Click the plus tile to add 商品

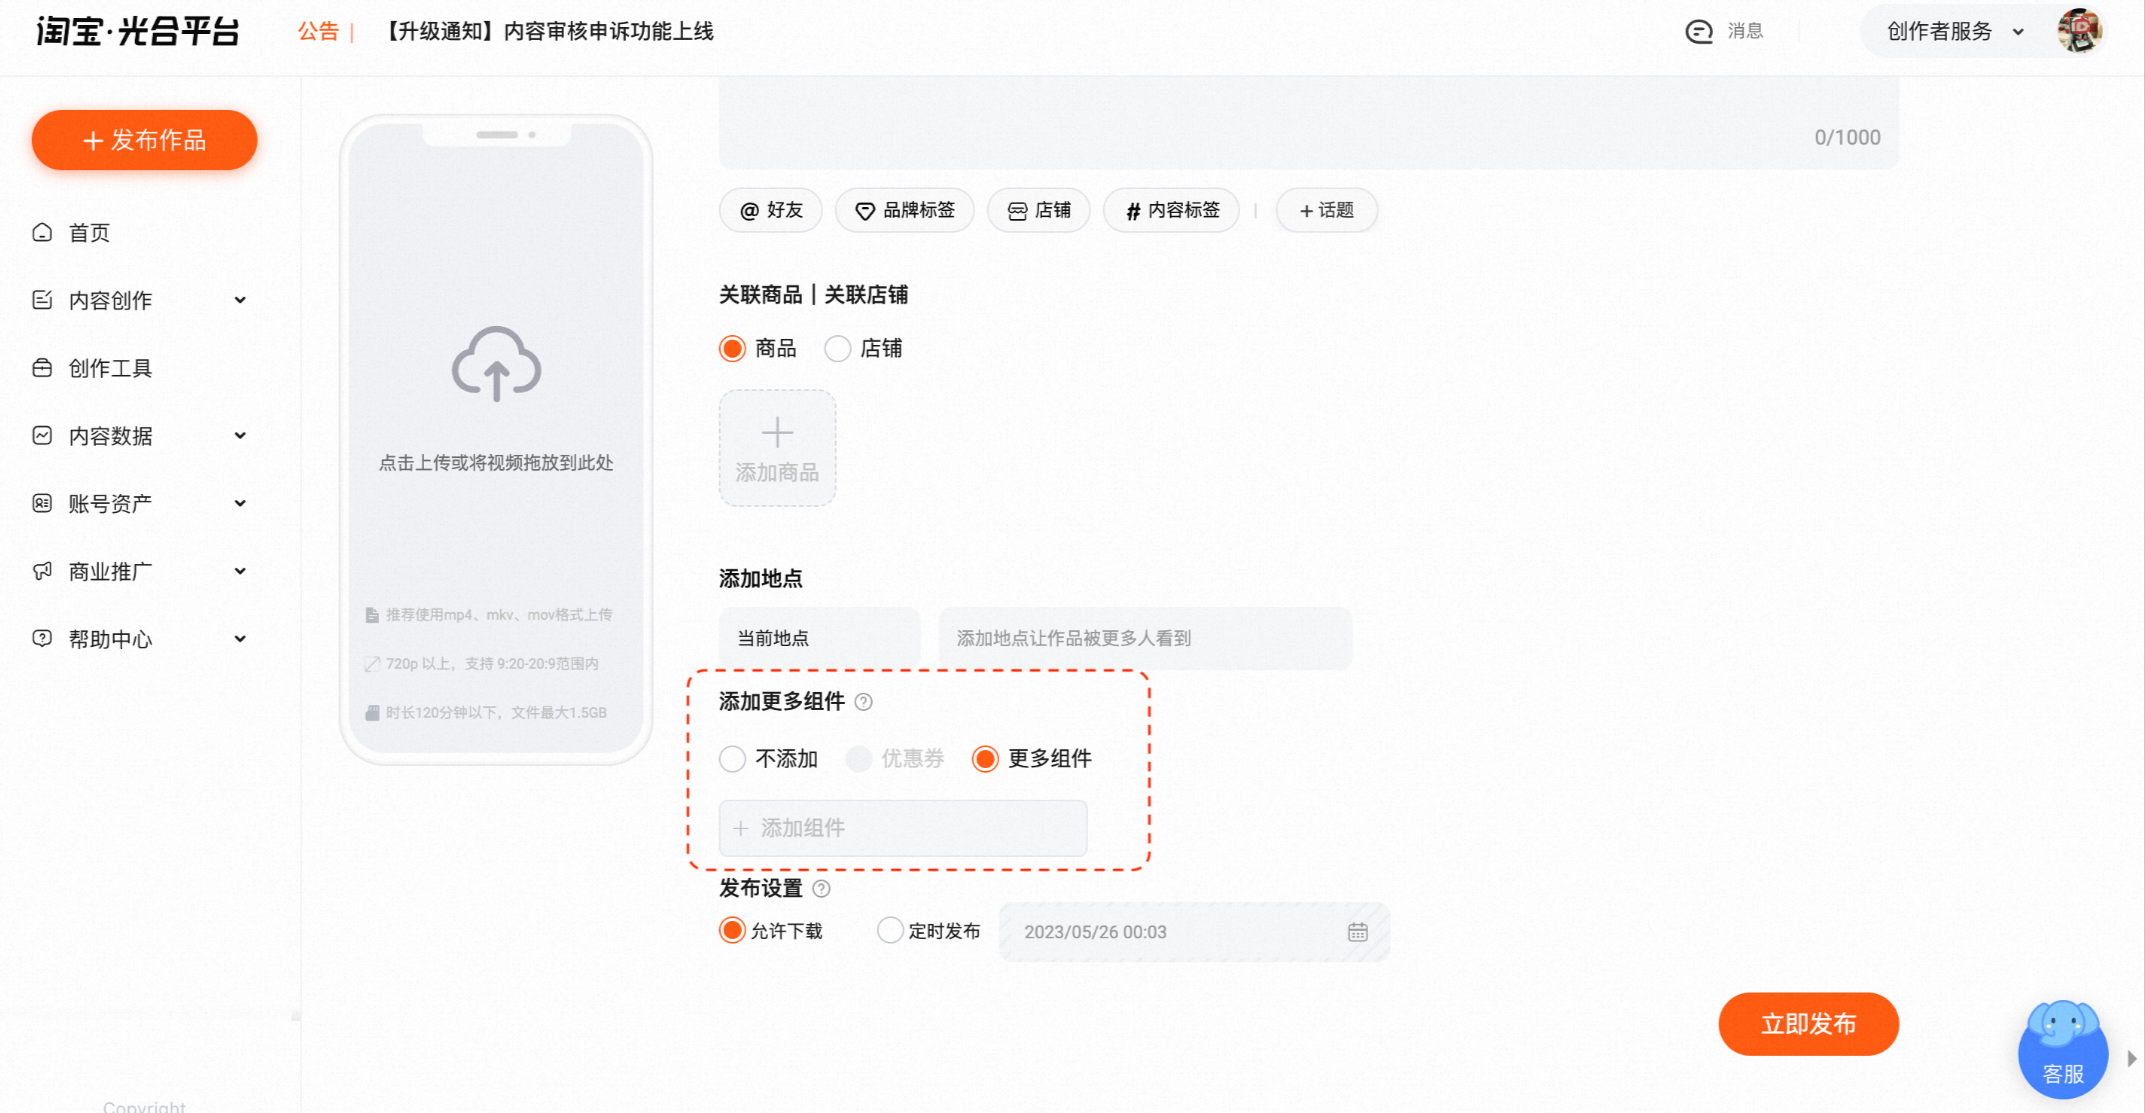click(x=778, y=448)
